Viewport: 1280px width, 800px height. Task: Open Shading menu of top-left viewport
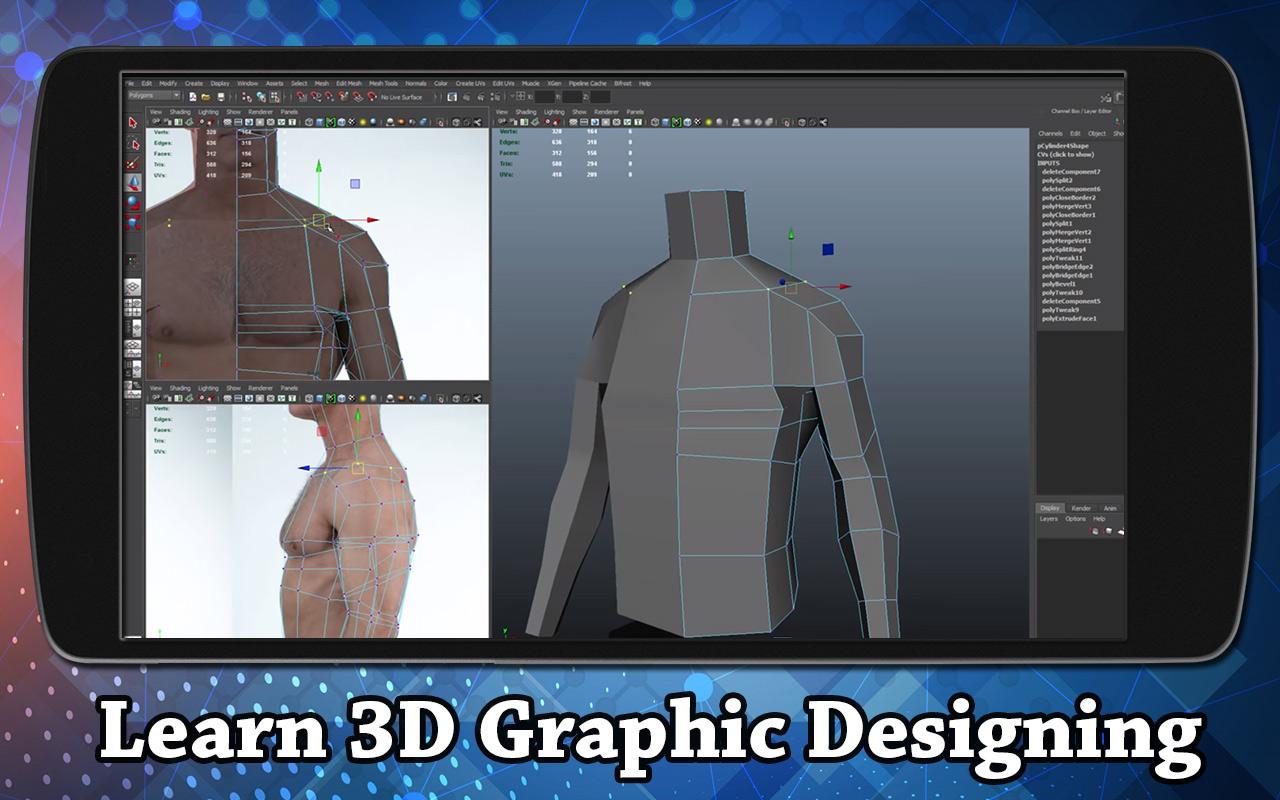point(180,112)
